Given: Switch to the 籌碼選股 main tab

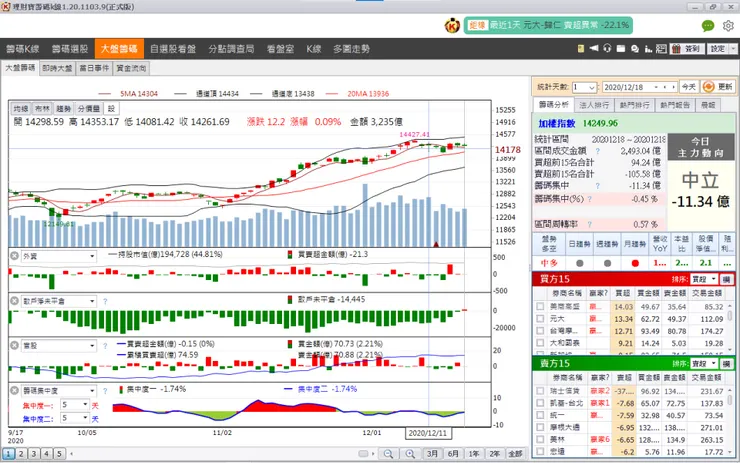Looking at the screenshot, I should tap(70, 49).
